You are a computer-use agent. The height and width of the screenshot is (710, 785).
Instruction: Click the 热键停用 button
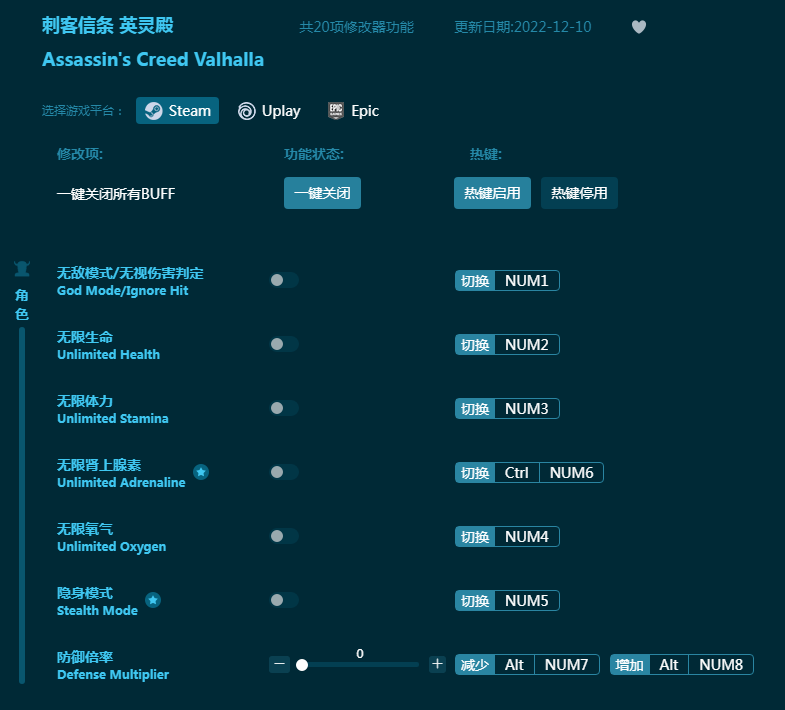(x=579, y=193)
